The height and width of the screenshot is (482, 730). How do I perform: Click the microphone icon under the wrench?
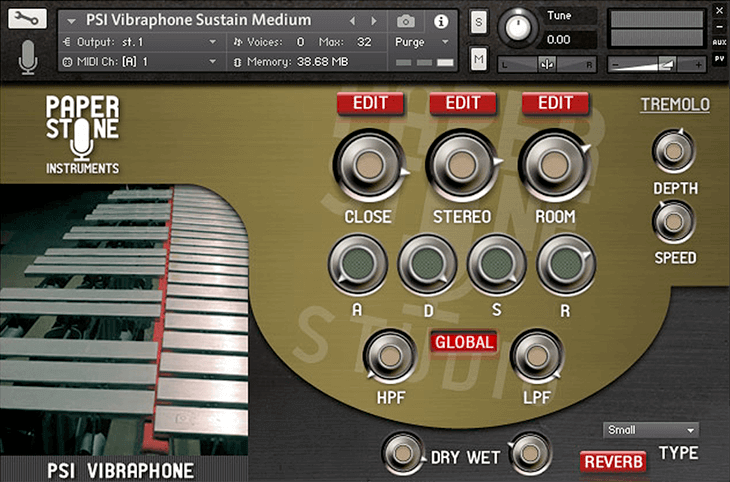(x=28, y=57)
